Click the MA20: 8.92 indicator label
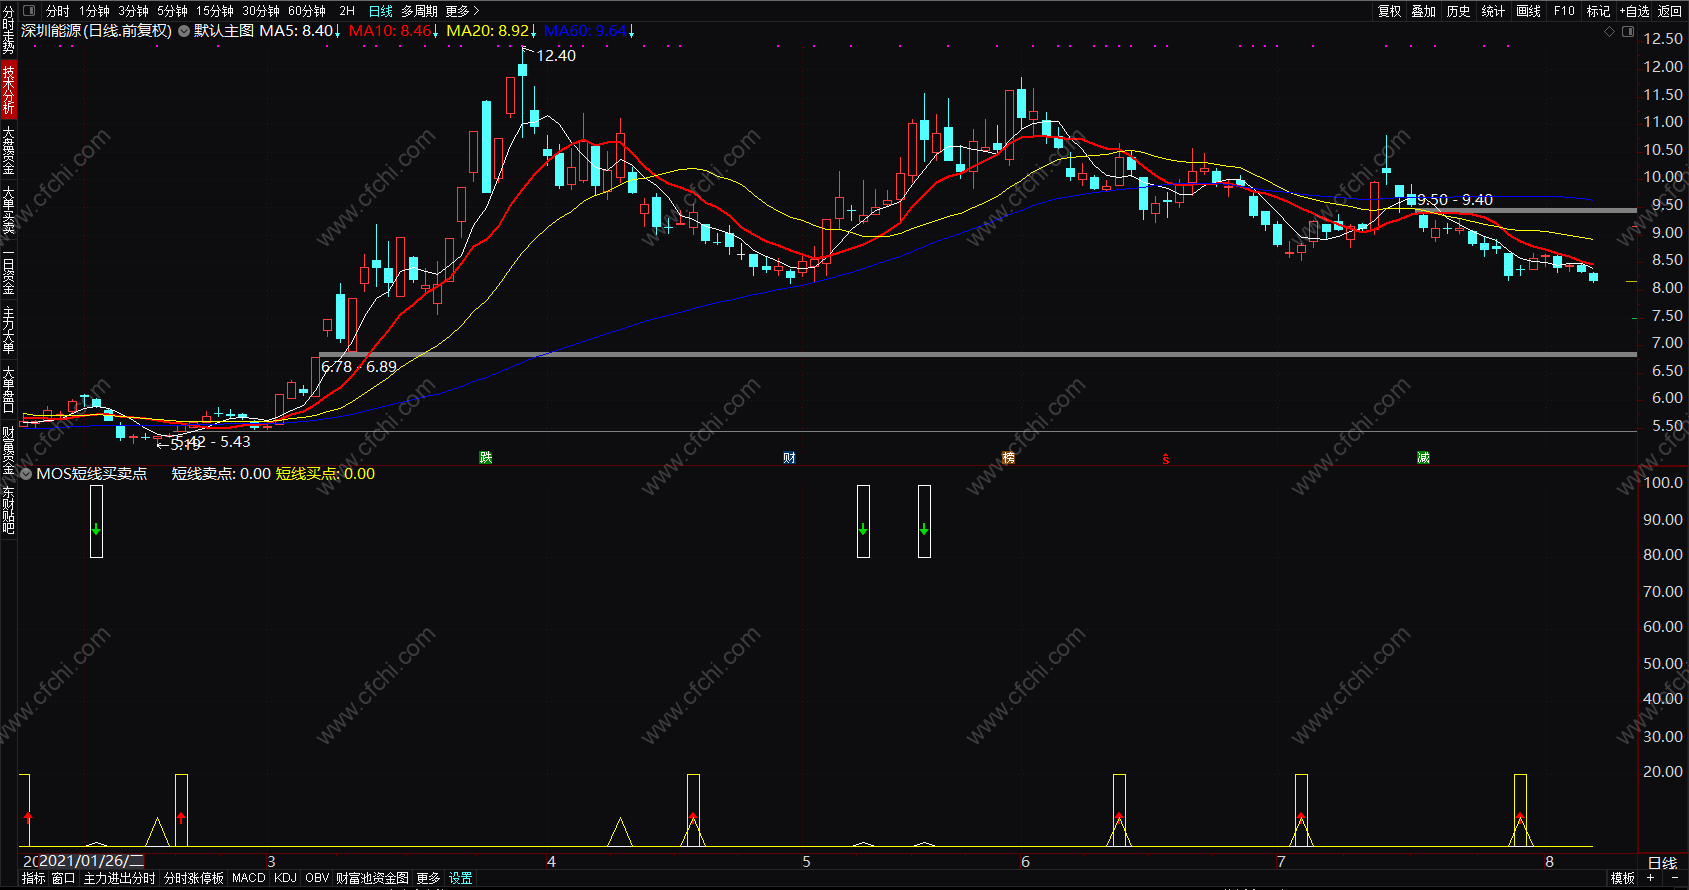Screen dimensions: 1689x890 point(492,31)
